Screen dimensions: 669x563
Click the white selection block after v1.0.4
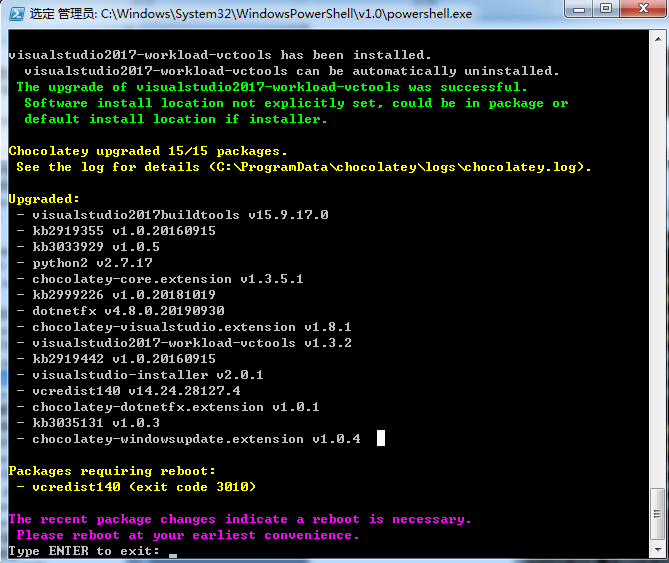click(x=381, y=438)
